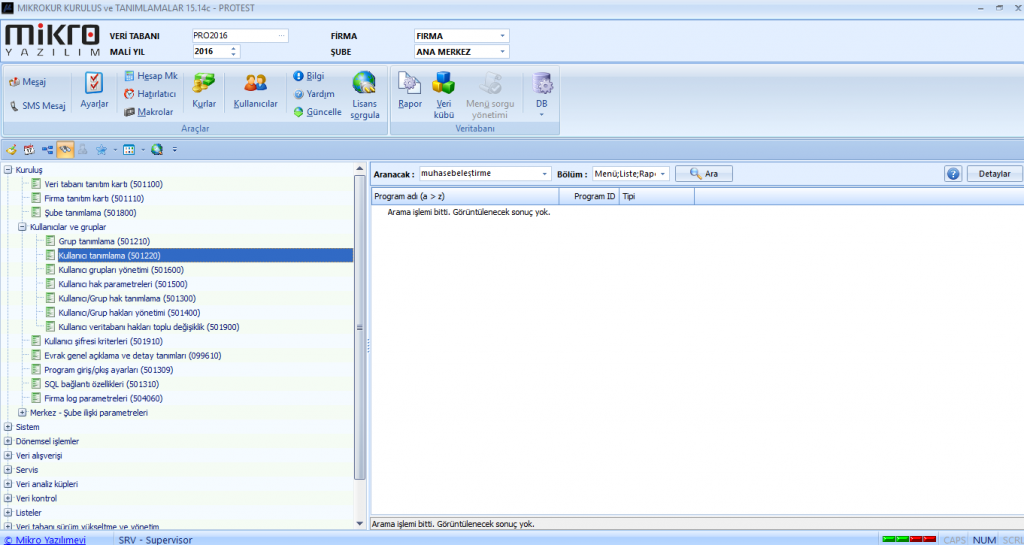This screenshot has height=545, width=1024.
Task: Click the Ara search button
Action: coord(704,174)
